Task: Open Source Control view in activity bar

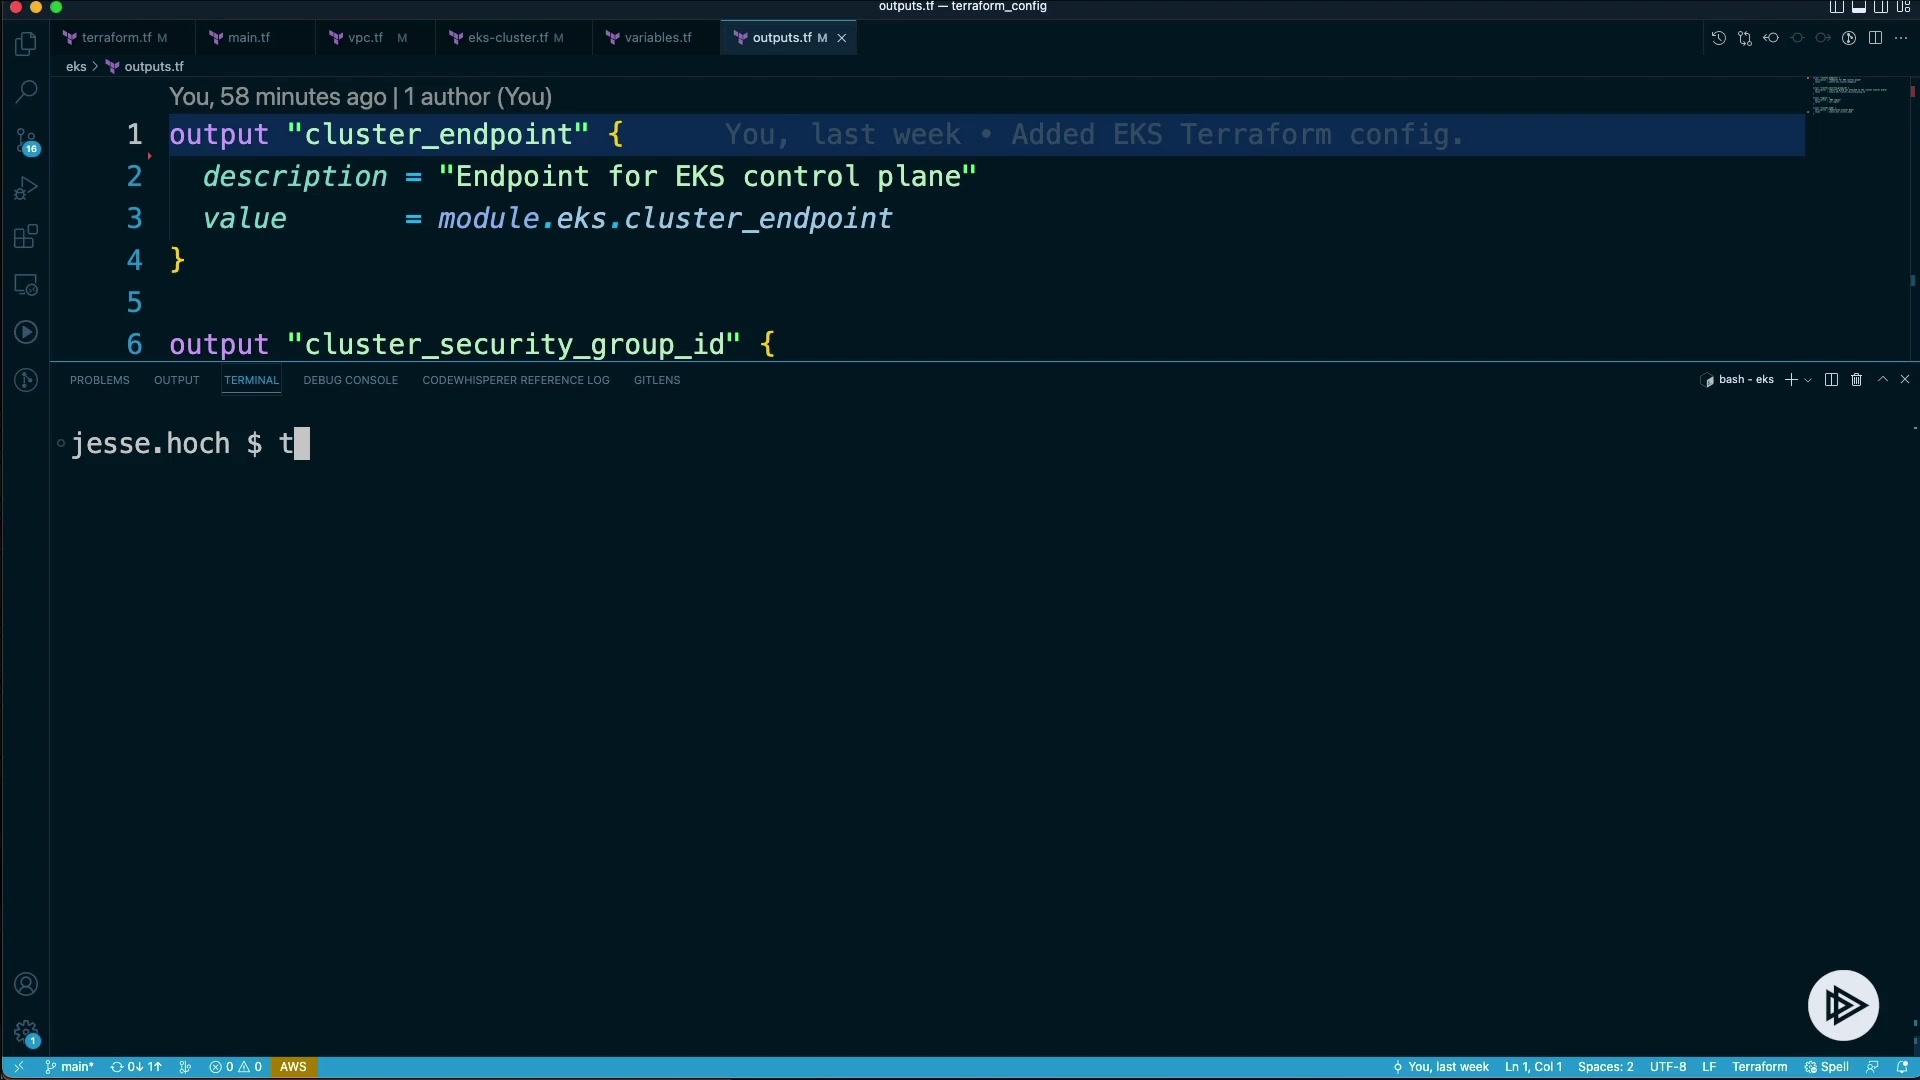Action: pyautogui.click(x=26, y=141)
